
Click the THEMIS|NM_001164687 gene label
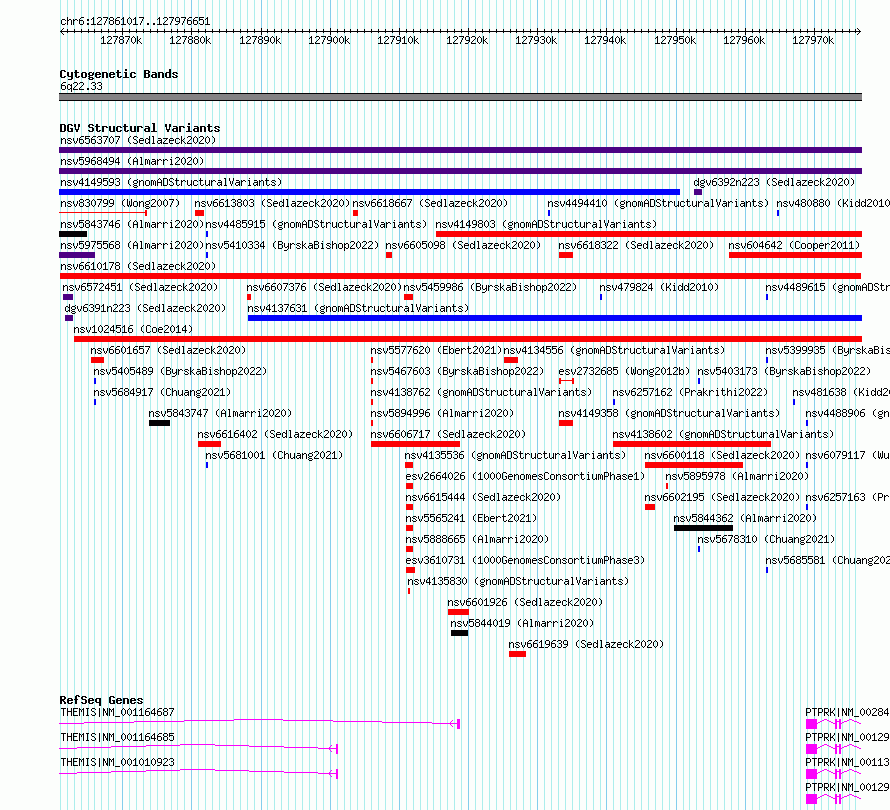(117, 712)
